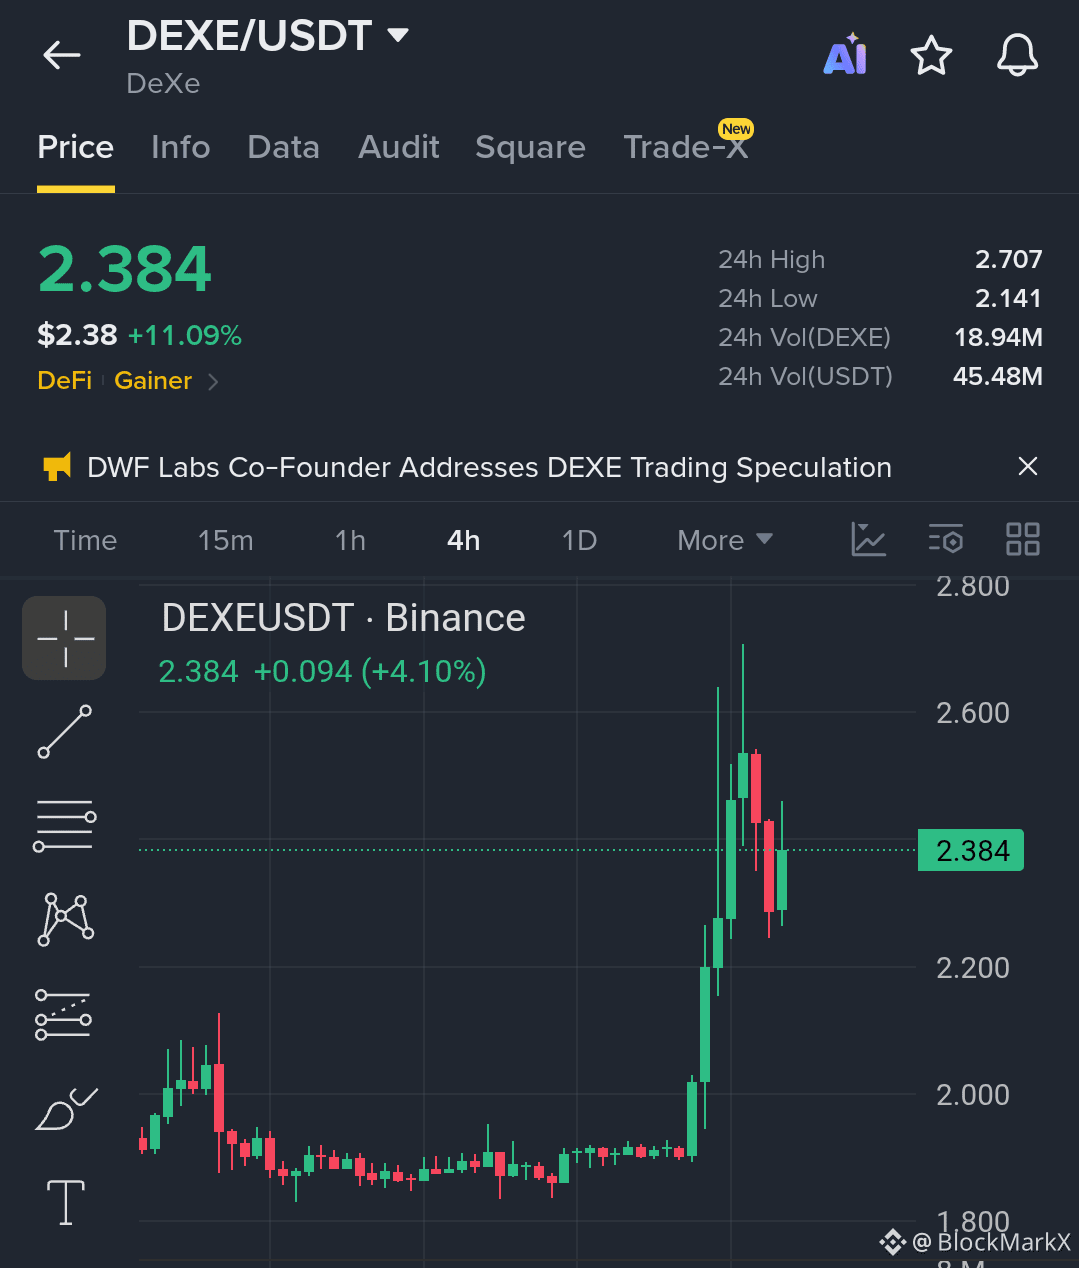Expand the More intervals dropdown
This screenshot has height=1268, width=1079.
pos(725,541)
